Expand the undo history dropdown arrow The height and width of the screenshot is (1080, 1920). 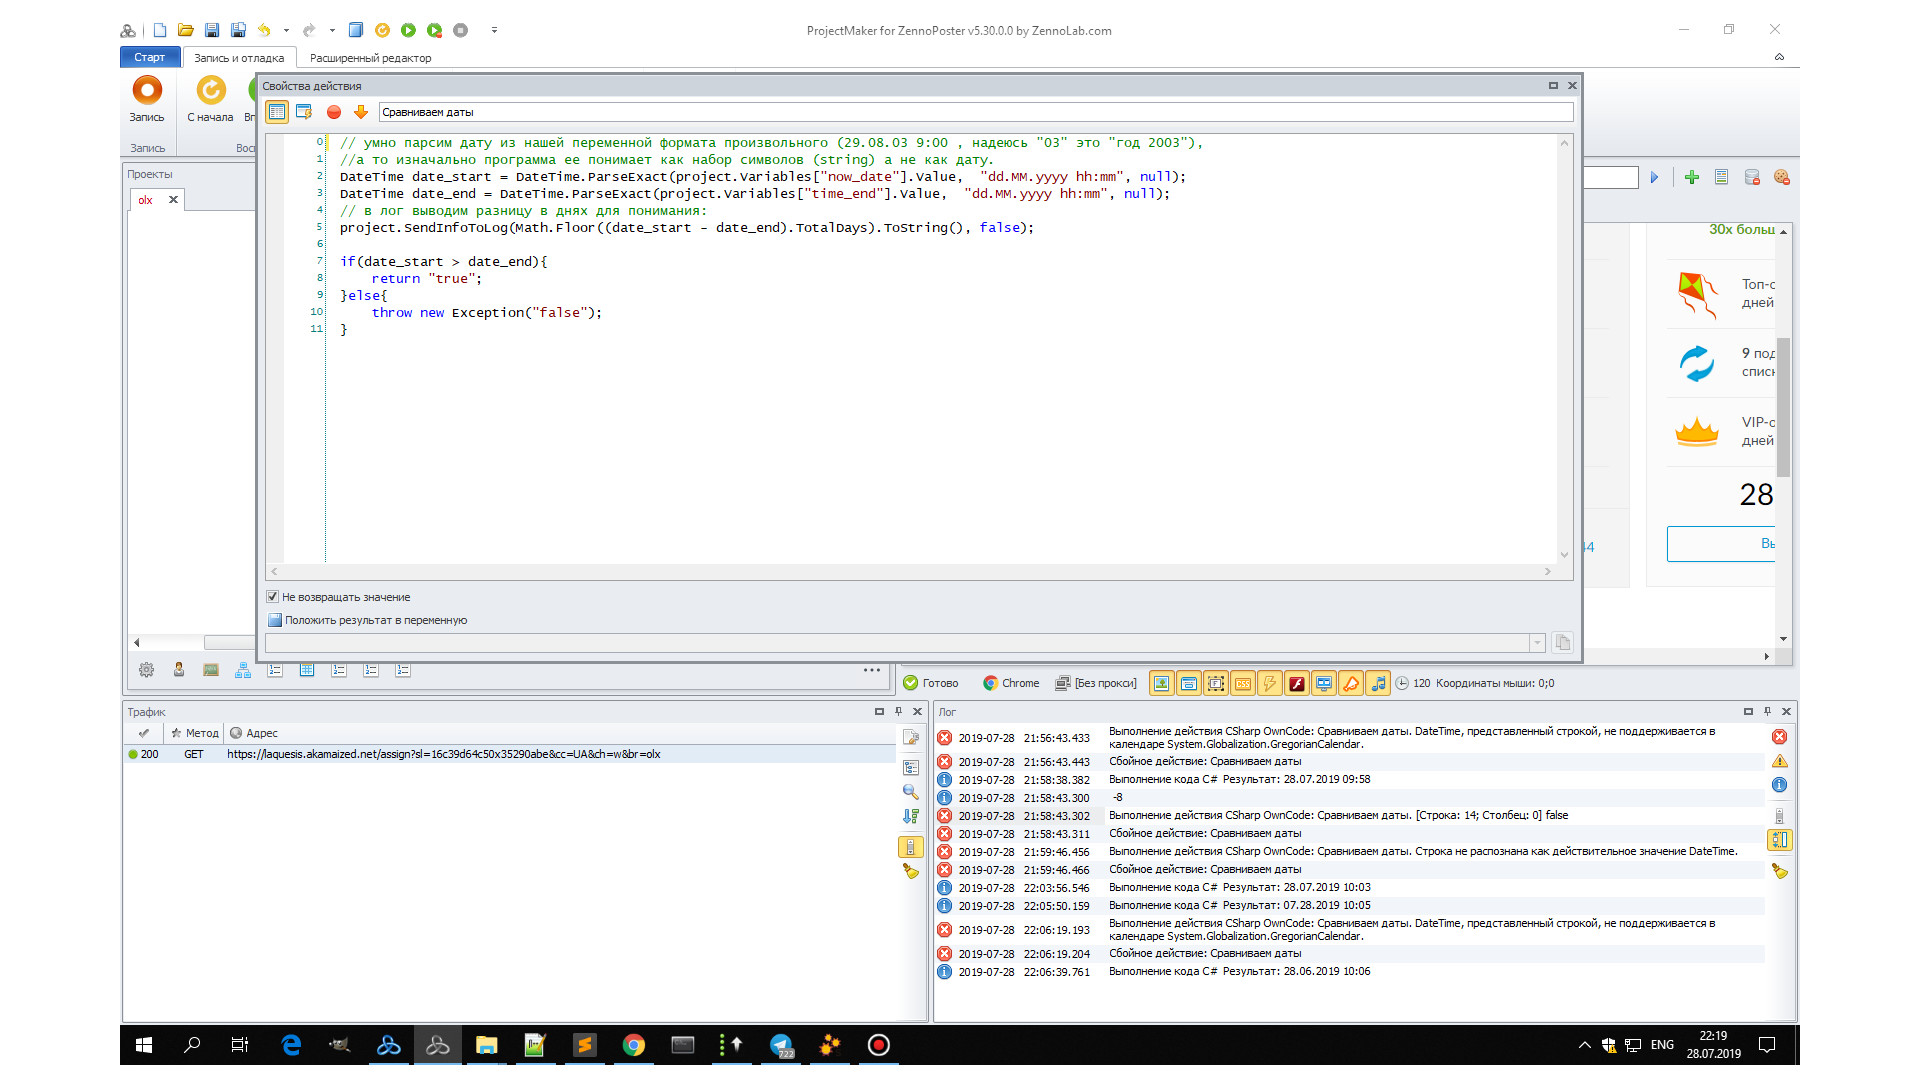pos(286,30)
